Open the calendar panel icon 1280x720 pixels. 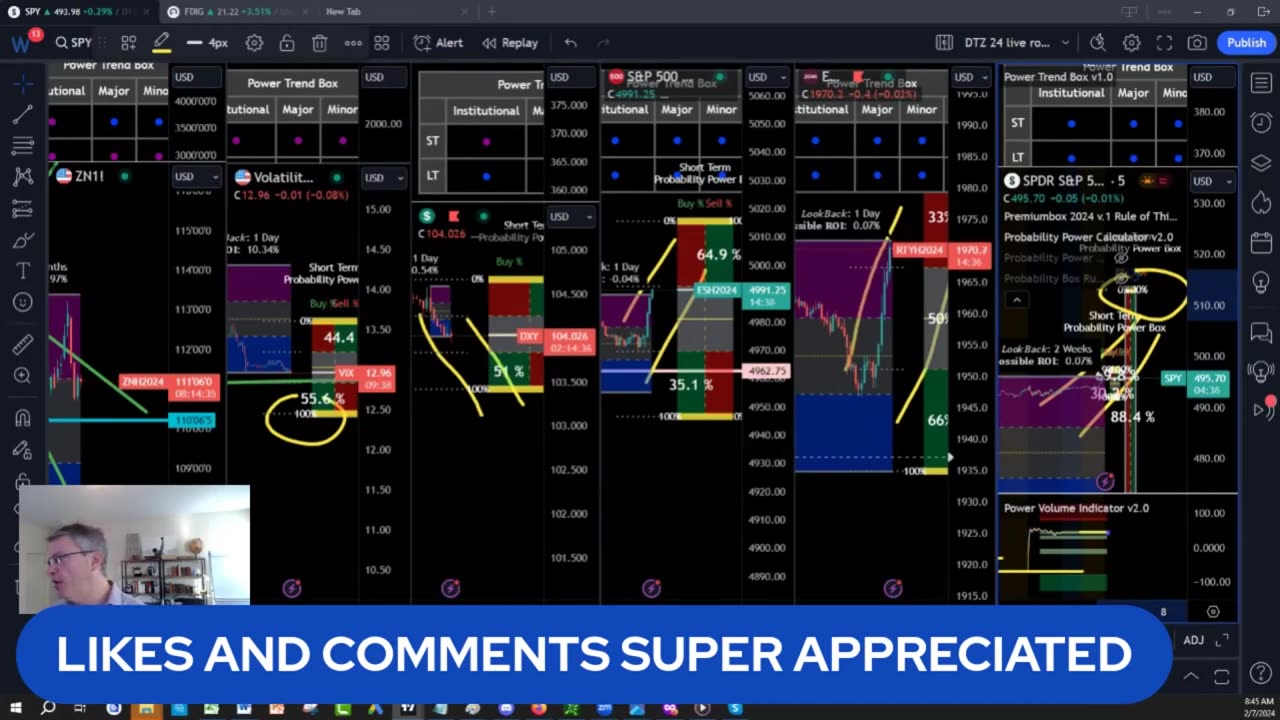click(x=1260, y=244)
